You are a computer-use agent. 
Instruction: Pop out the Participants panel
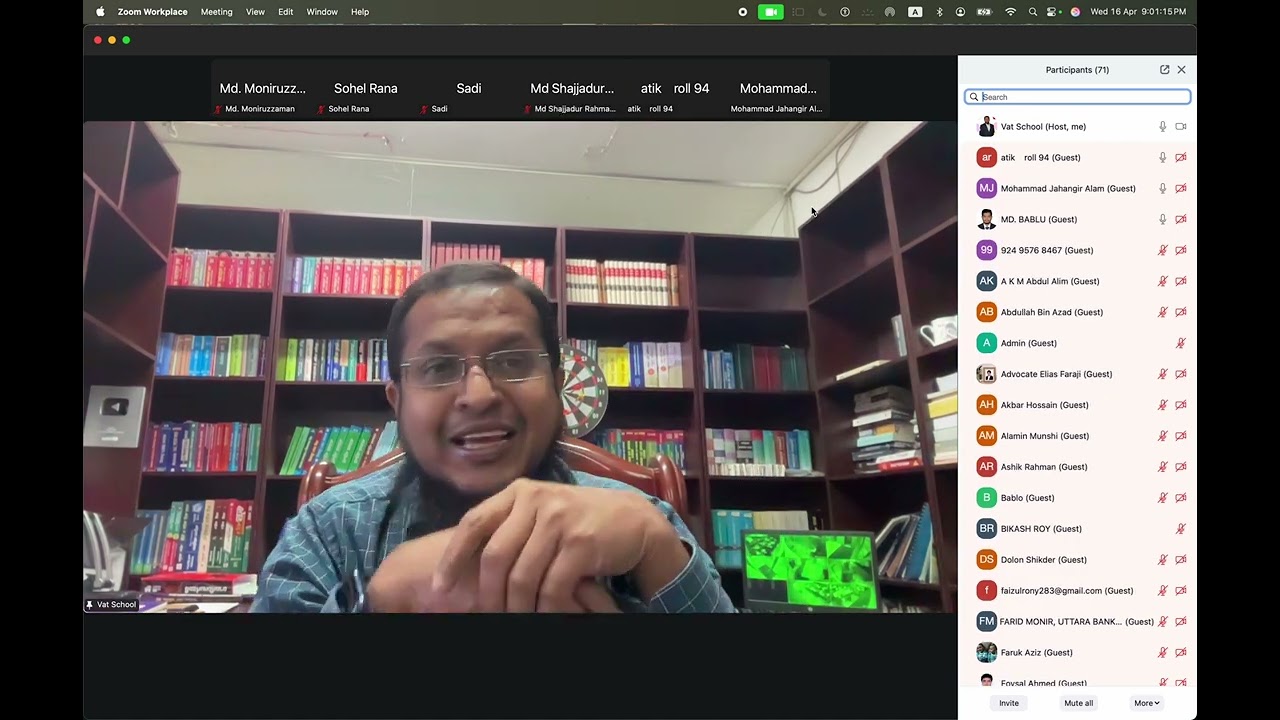pos(1164,70)
